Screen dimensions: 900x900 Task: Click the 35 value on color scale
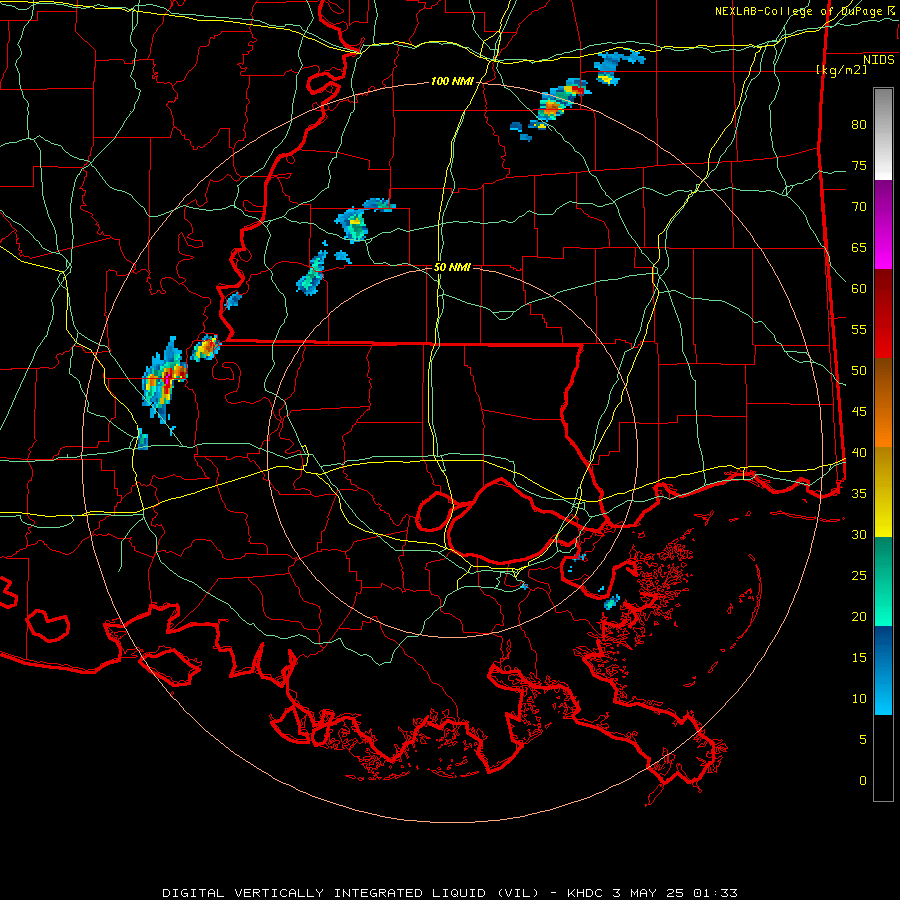859,494
